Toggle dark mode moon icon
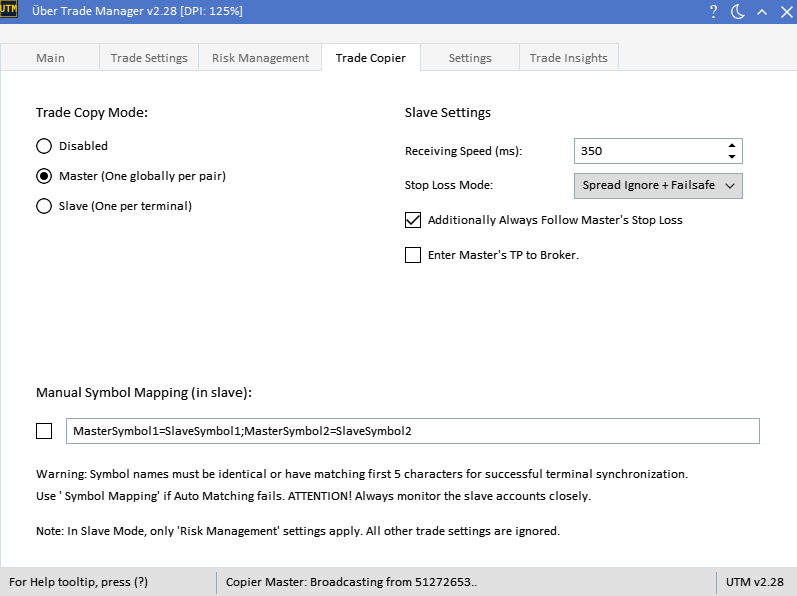797x596 pixels. [x=738, y=12]
